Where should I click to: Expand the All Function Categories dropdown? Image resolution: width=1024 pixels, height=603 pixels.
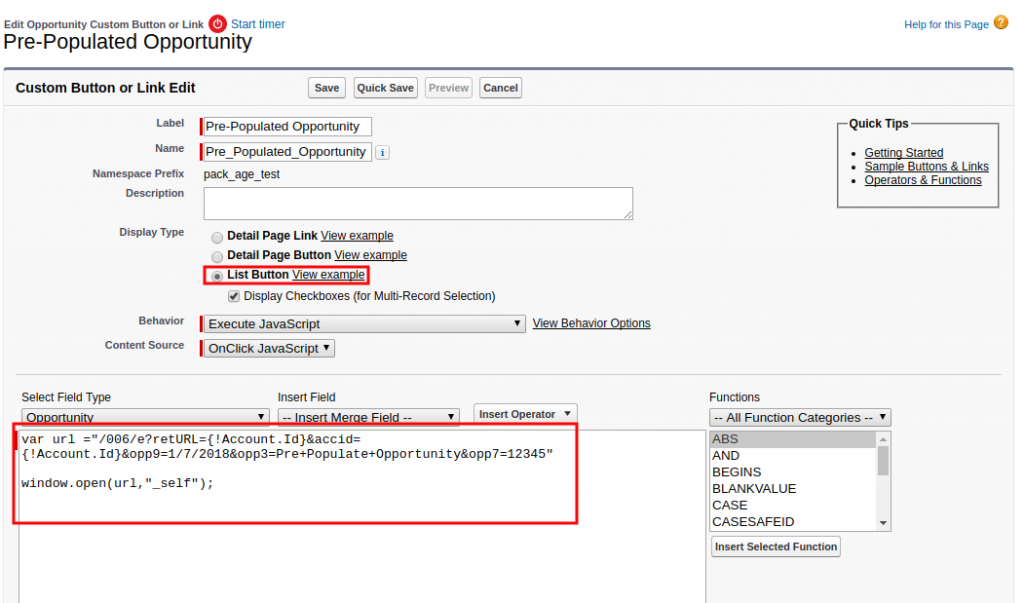point(800,417)
